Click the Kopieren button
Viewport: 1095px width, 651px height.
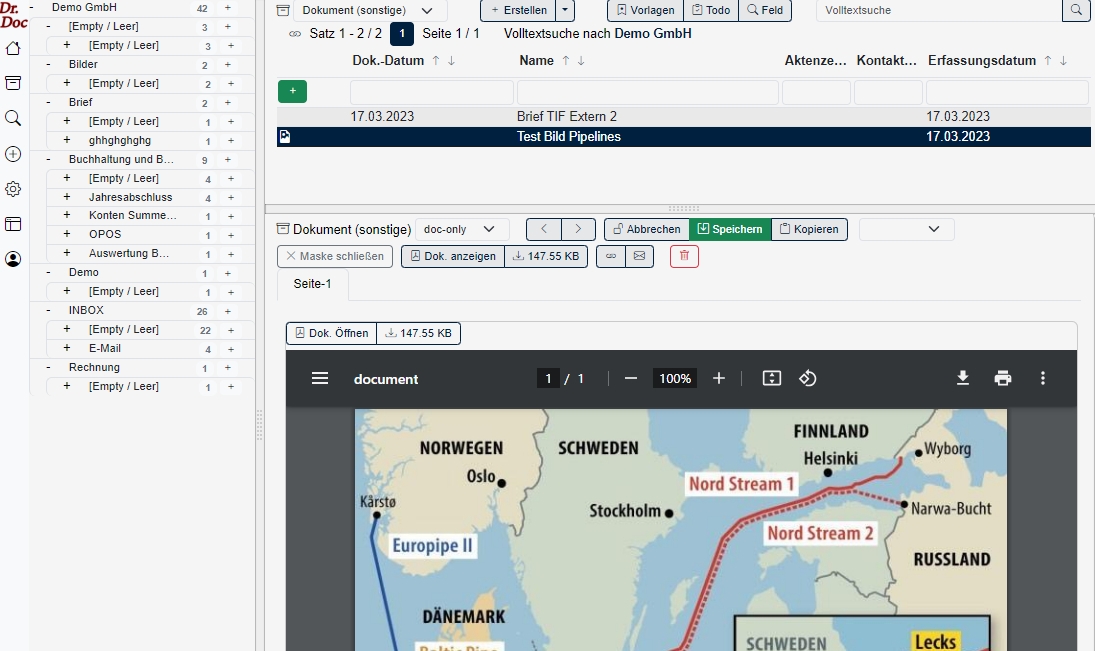click(809, 229)
